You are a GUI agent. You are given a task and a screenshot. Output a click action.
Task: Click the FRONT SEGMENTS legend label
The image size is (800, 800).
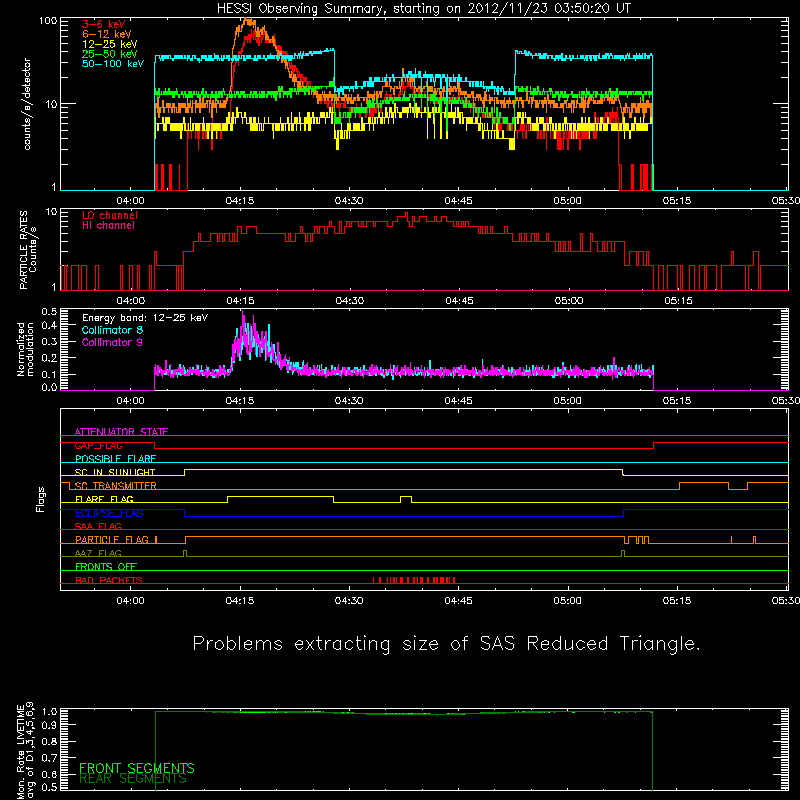(x=137, y=768)
